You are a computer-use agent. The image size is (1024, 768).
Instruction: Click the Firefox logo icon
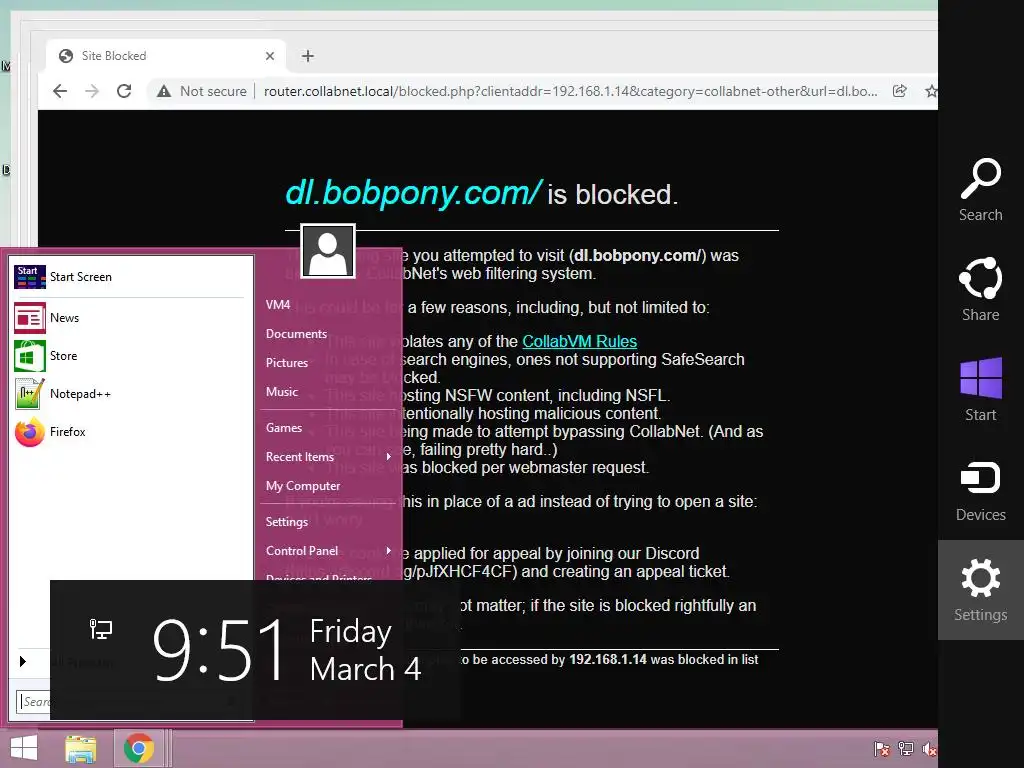(29, 432)
